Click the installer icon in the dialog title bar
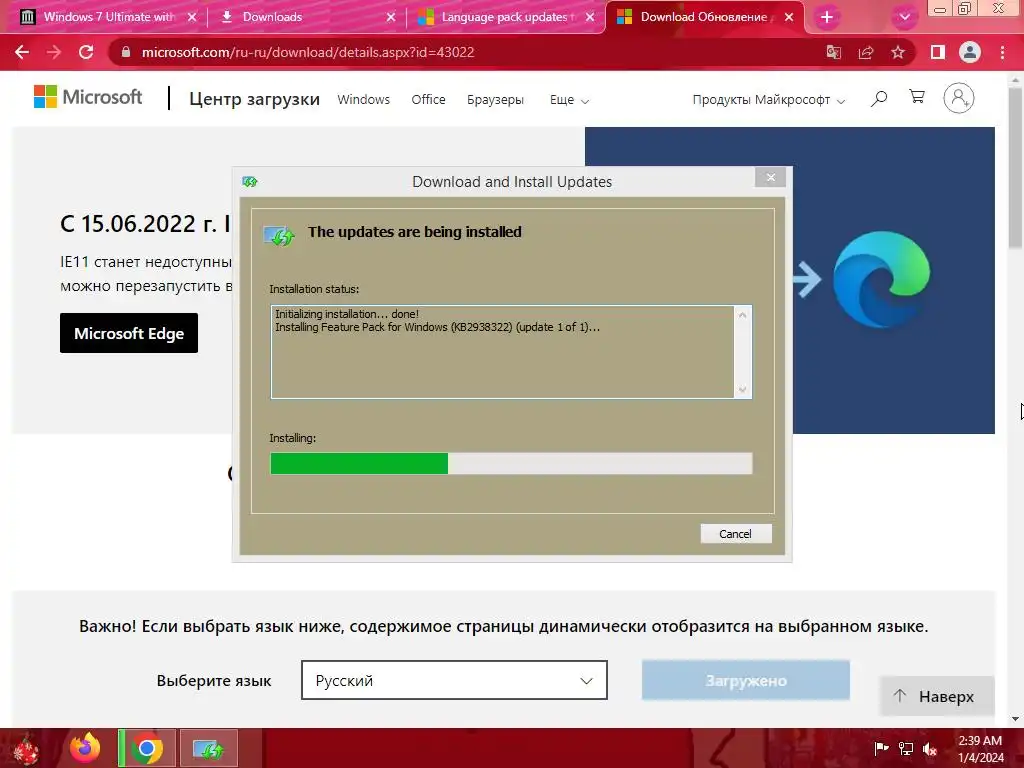 [x=249, y=182]
